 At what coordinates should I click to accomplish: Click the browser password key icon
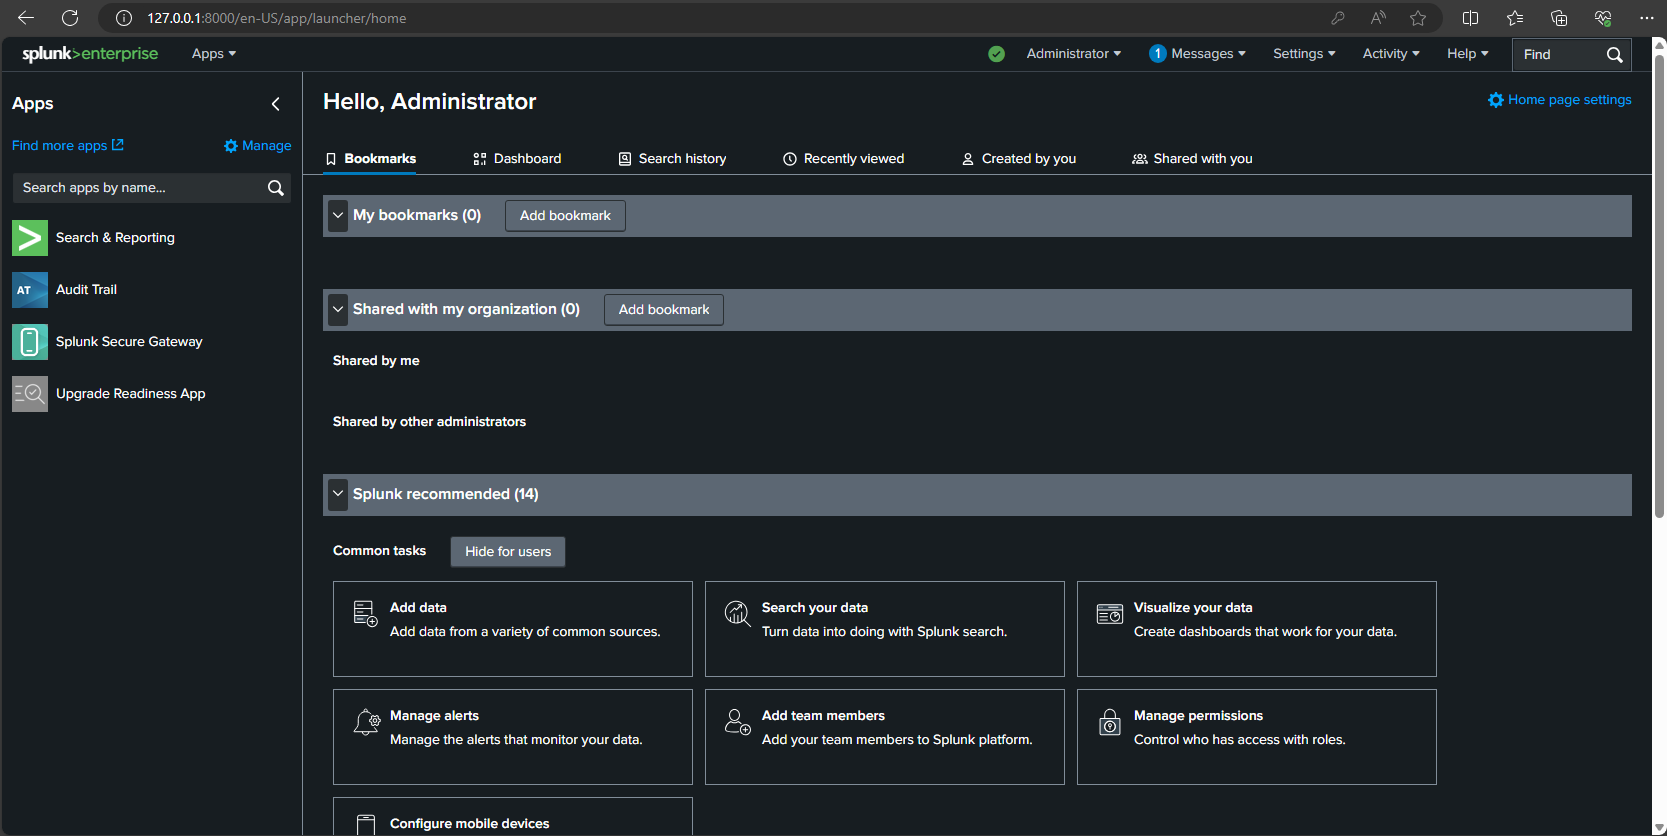coord(1338,18)
